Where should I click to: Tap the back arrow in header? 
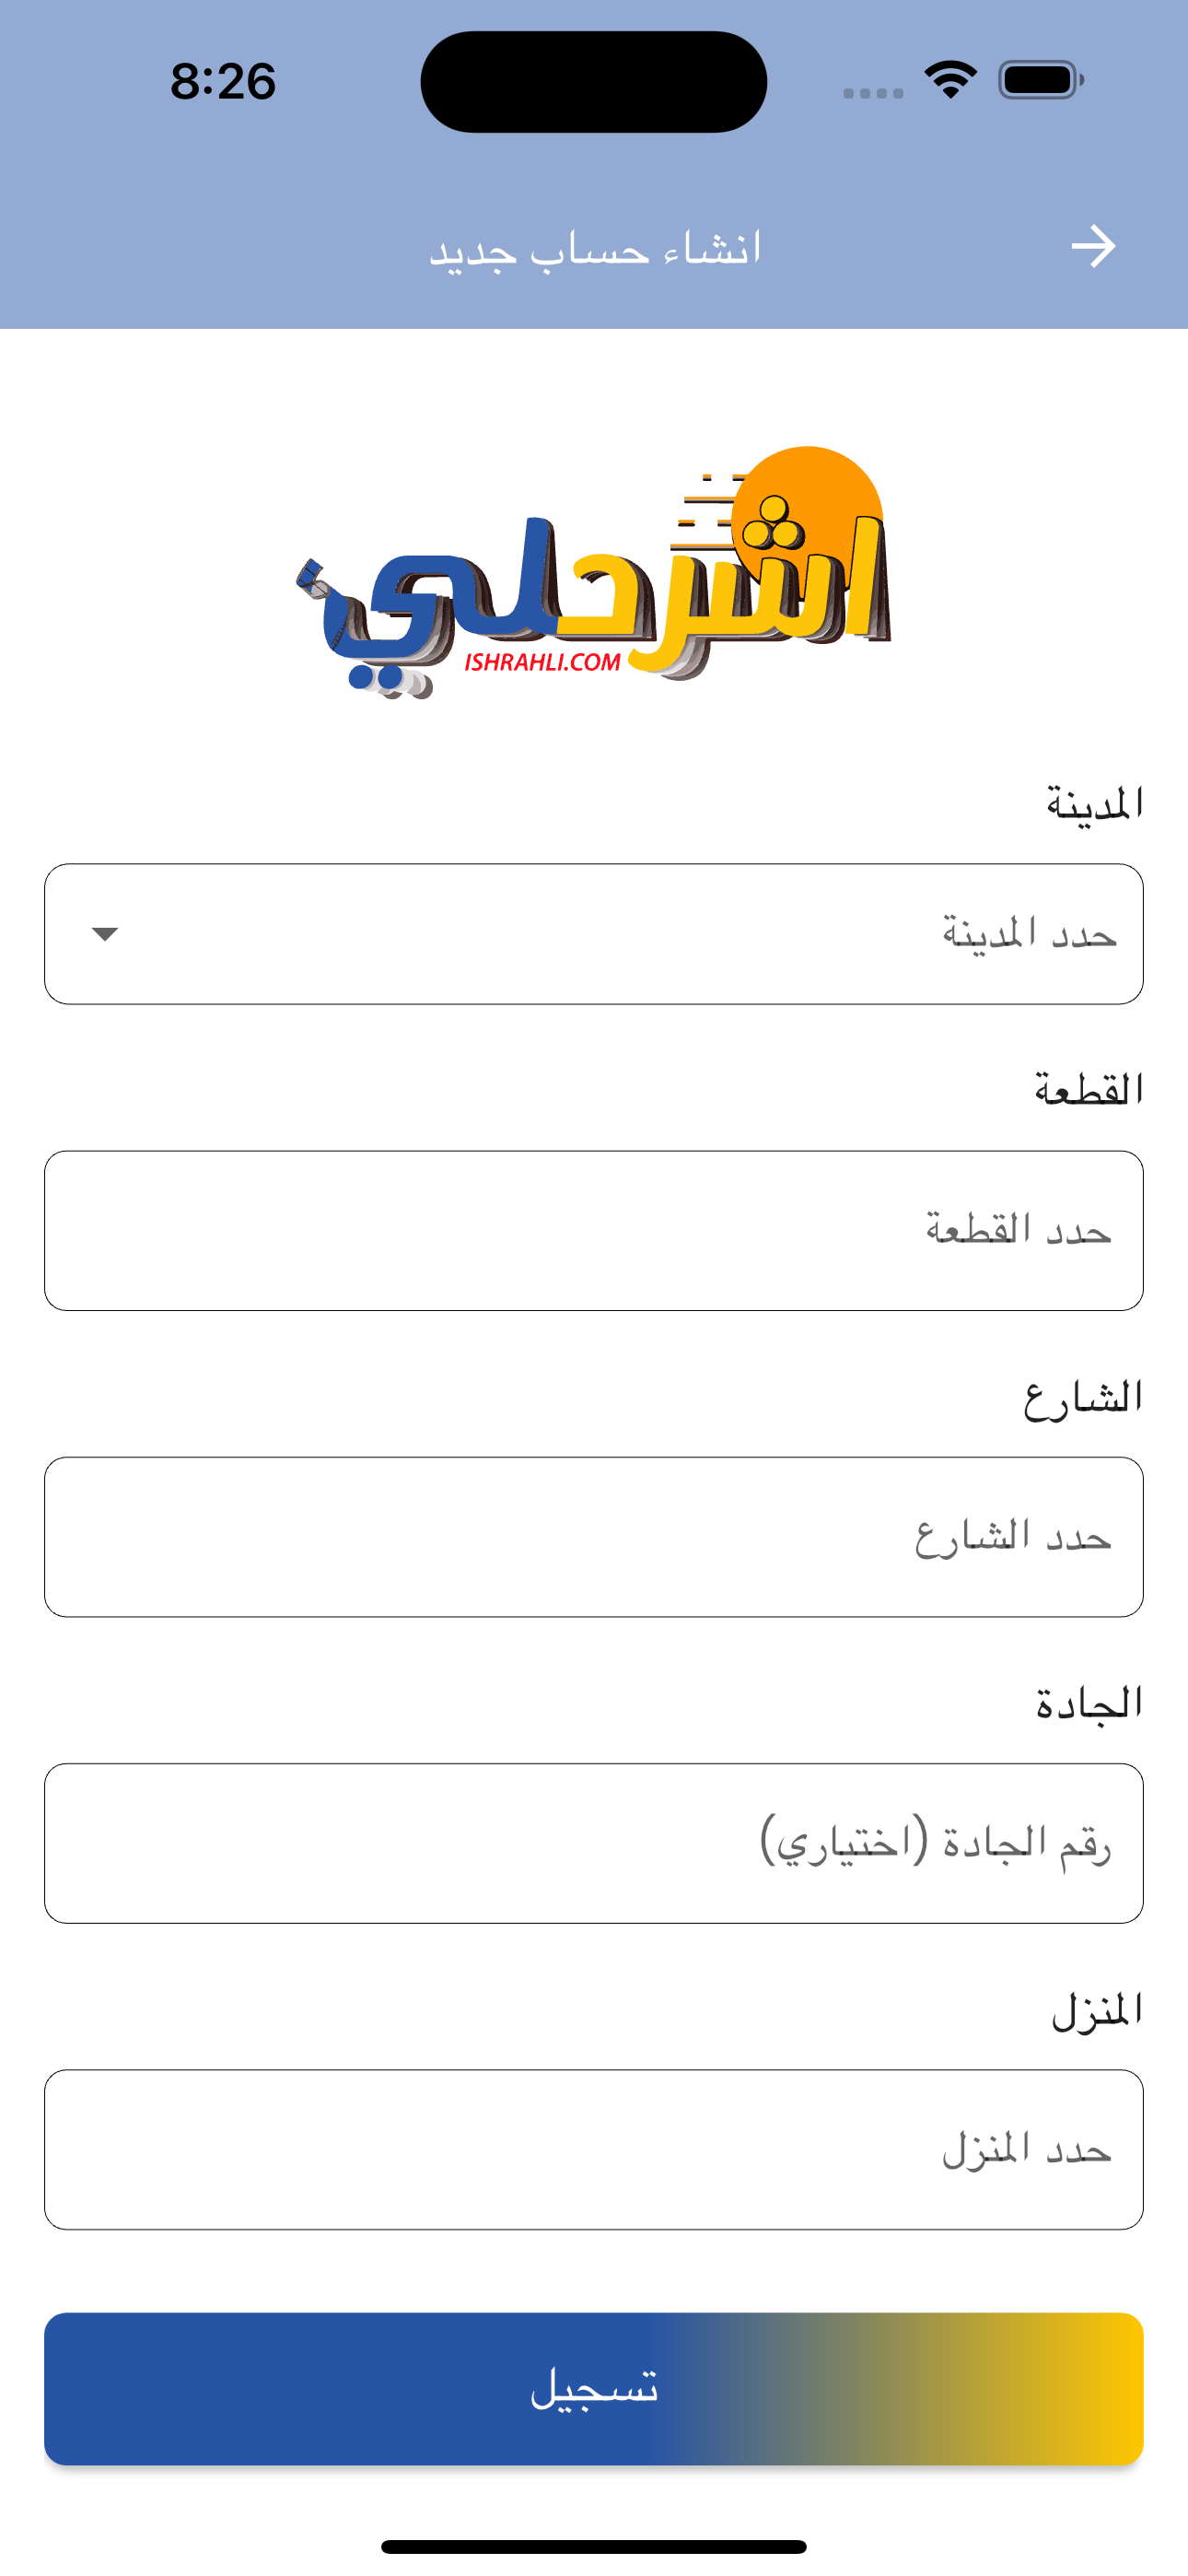pyautogui.click(x=1093, y=247)
